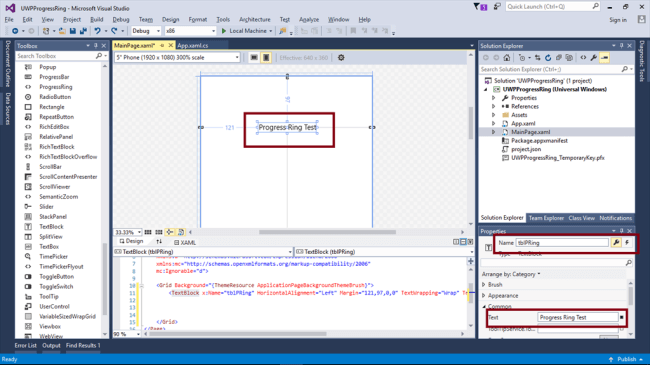Click the Text property input field
The width and height of the screenshot is (650, 365).
577,317
